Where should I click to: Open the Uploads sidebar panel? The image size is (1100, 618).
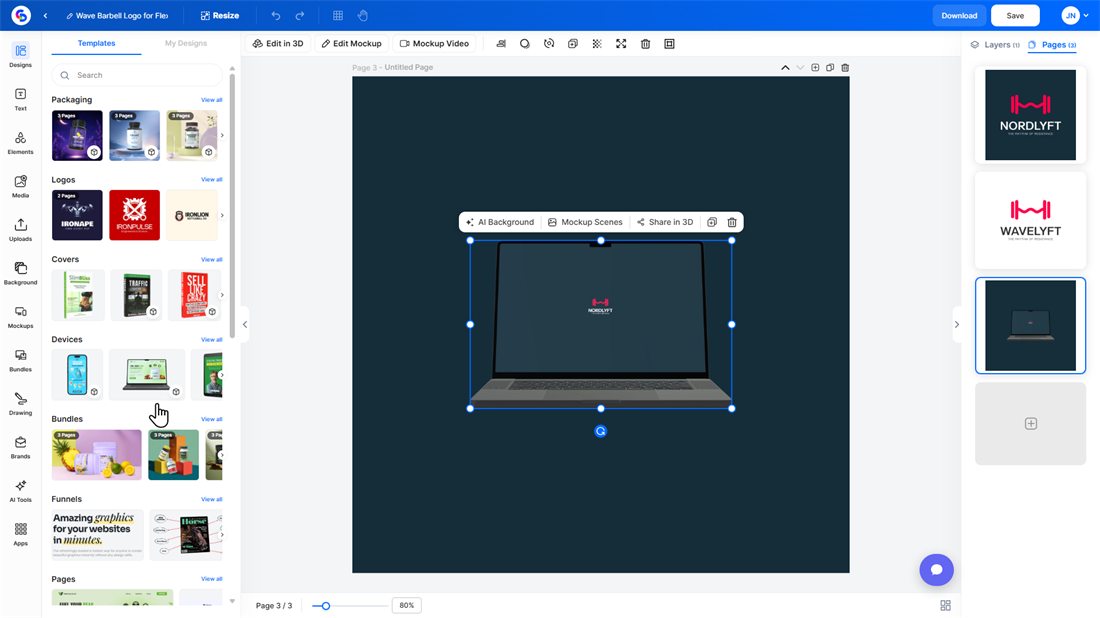pyautogui.click(x=20, y=229)
